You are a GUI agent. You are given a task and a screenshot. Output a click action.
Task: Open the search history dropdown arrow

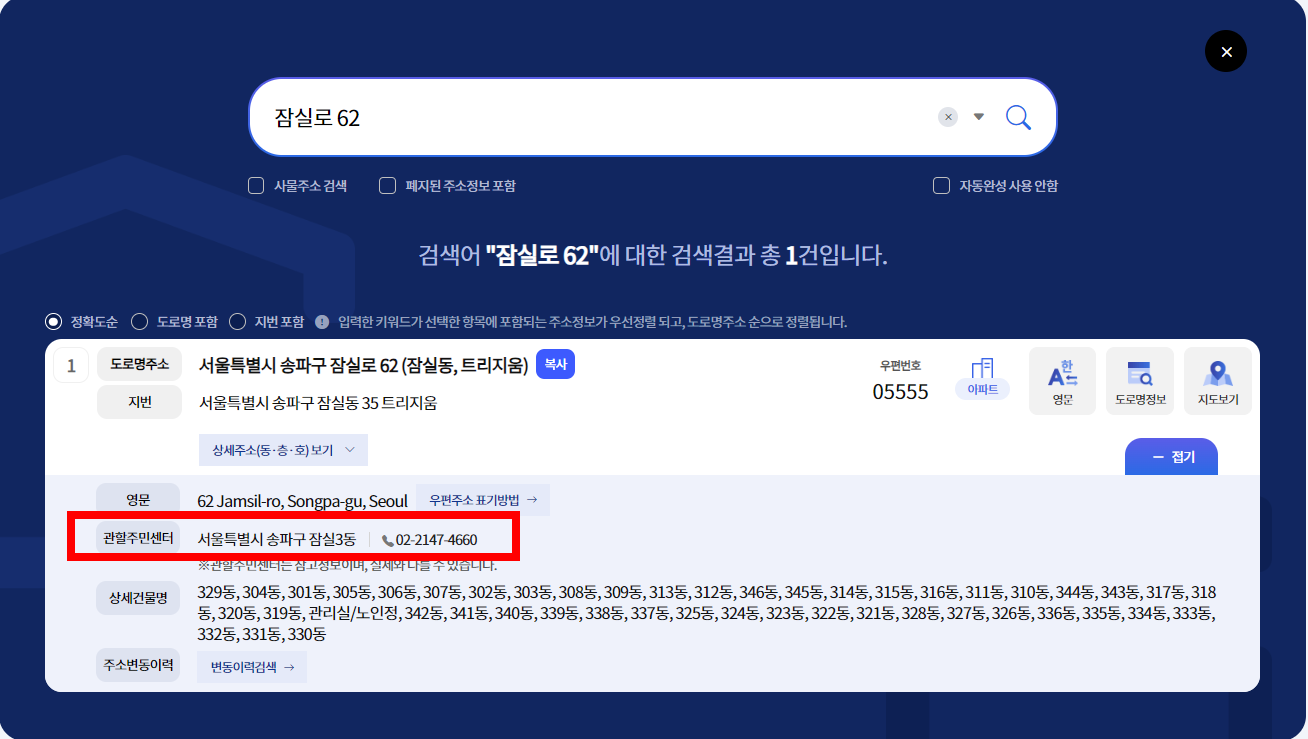point(977,117)
